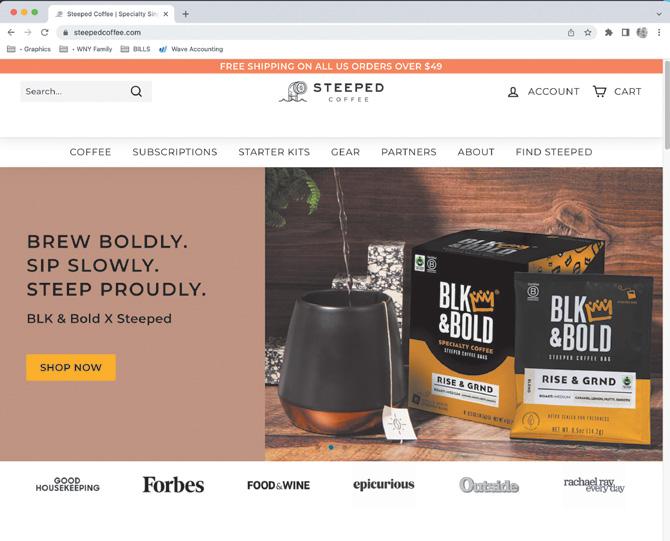The height and width of the screenshot is (541, 670).
Task: Select the active carousel slide dot
Action: tap(331, 447)
